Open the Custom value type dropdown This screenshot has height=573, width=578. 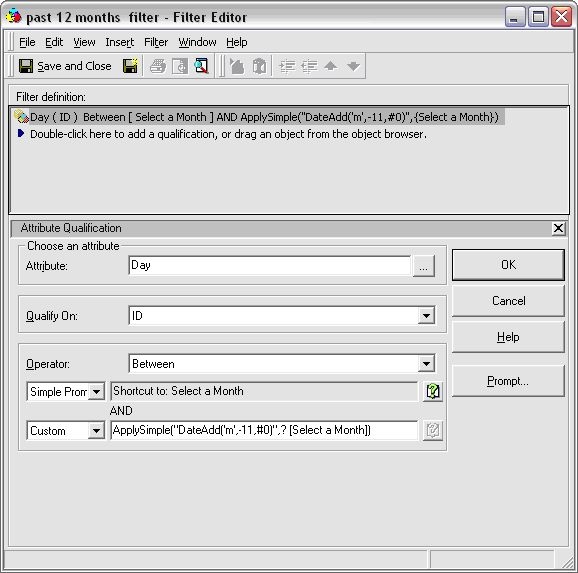(97, 431)
